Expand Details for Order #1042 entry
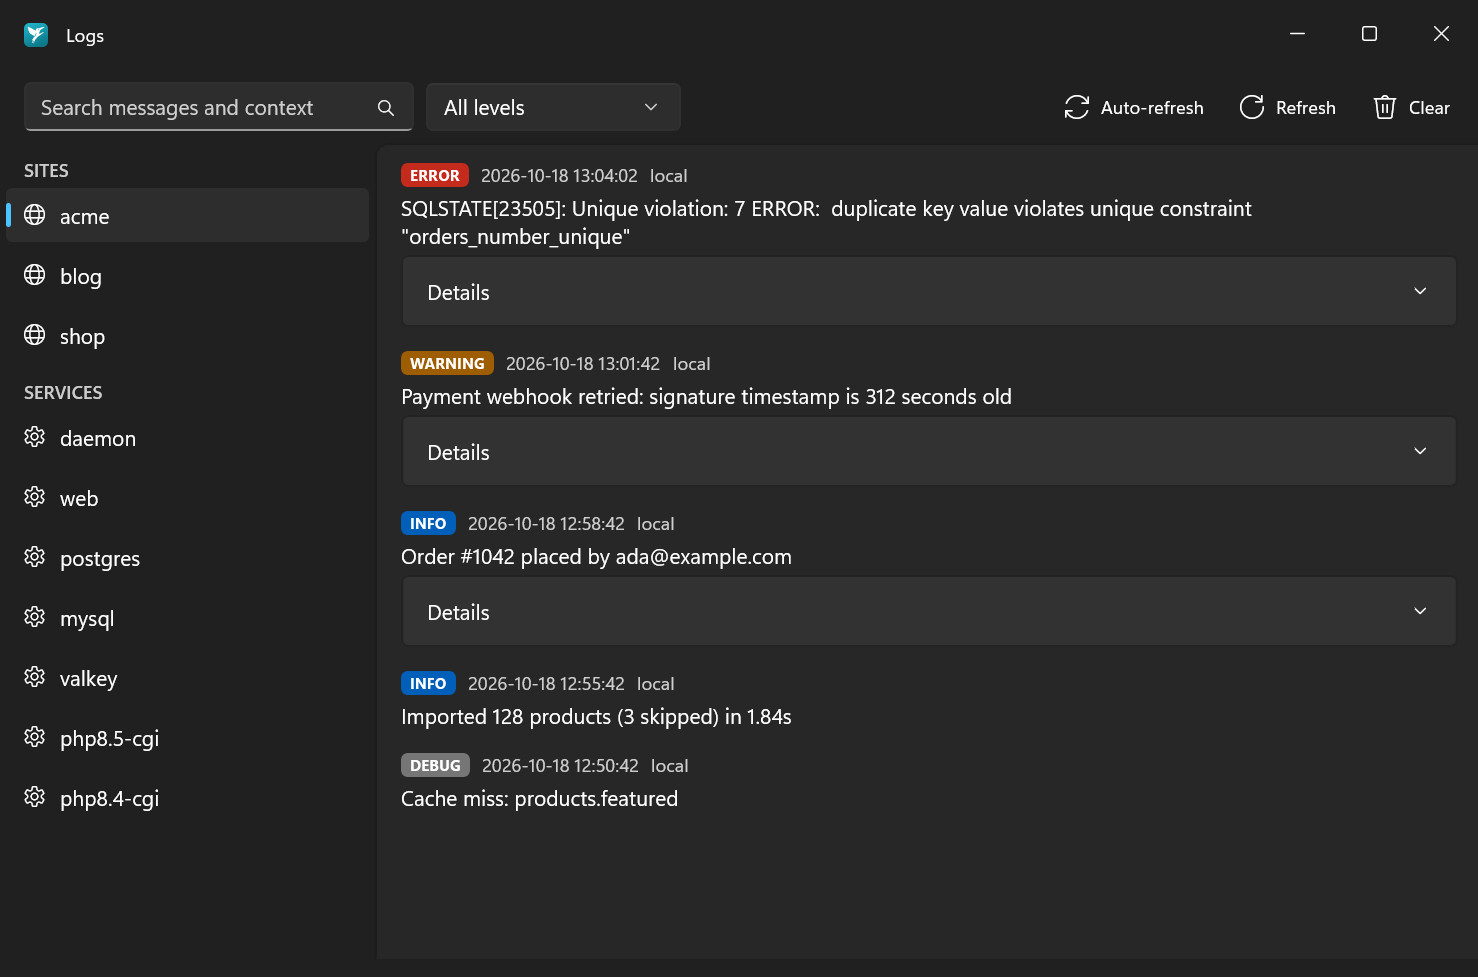Viewport: 1478px width, 977px height. pos(929,611)
